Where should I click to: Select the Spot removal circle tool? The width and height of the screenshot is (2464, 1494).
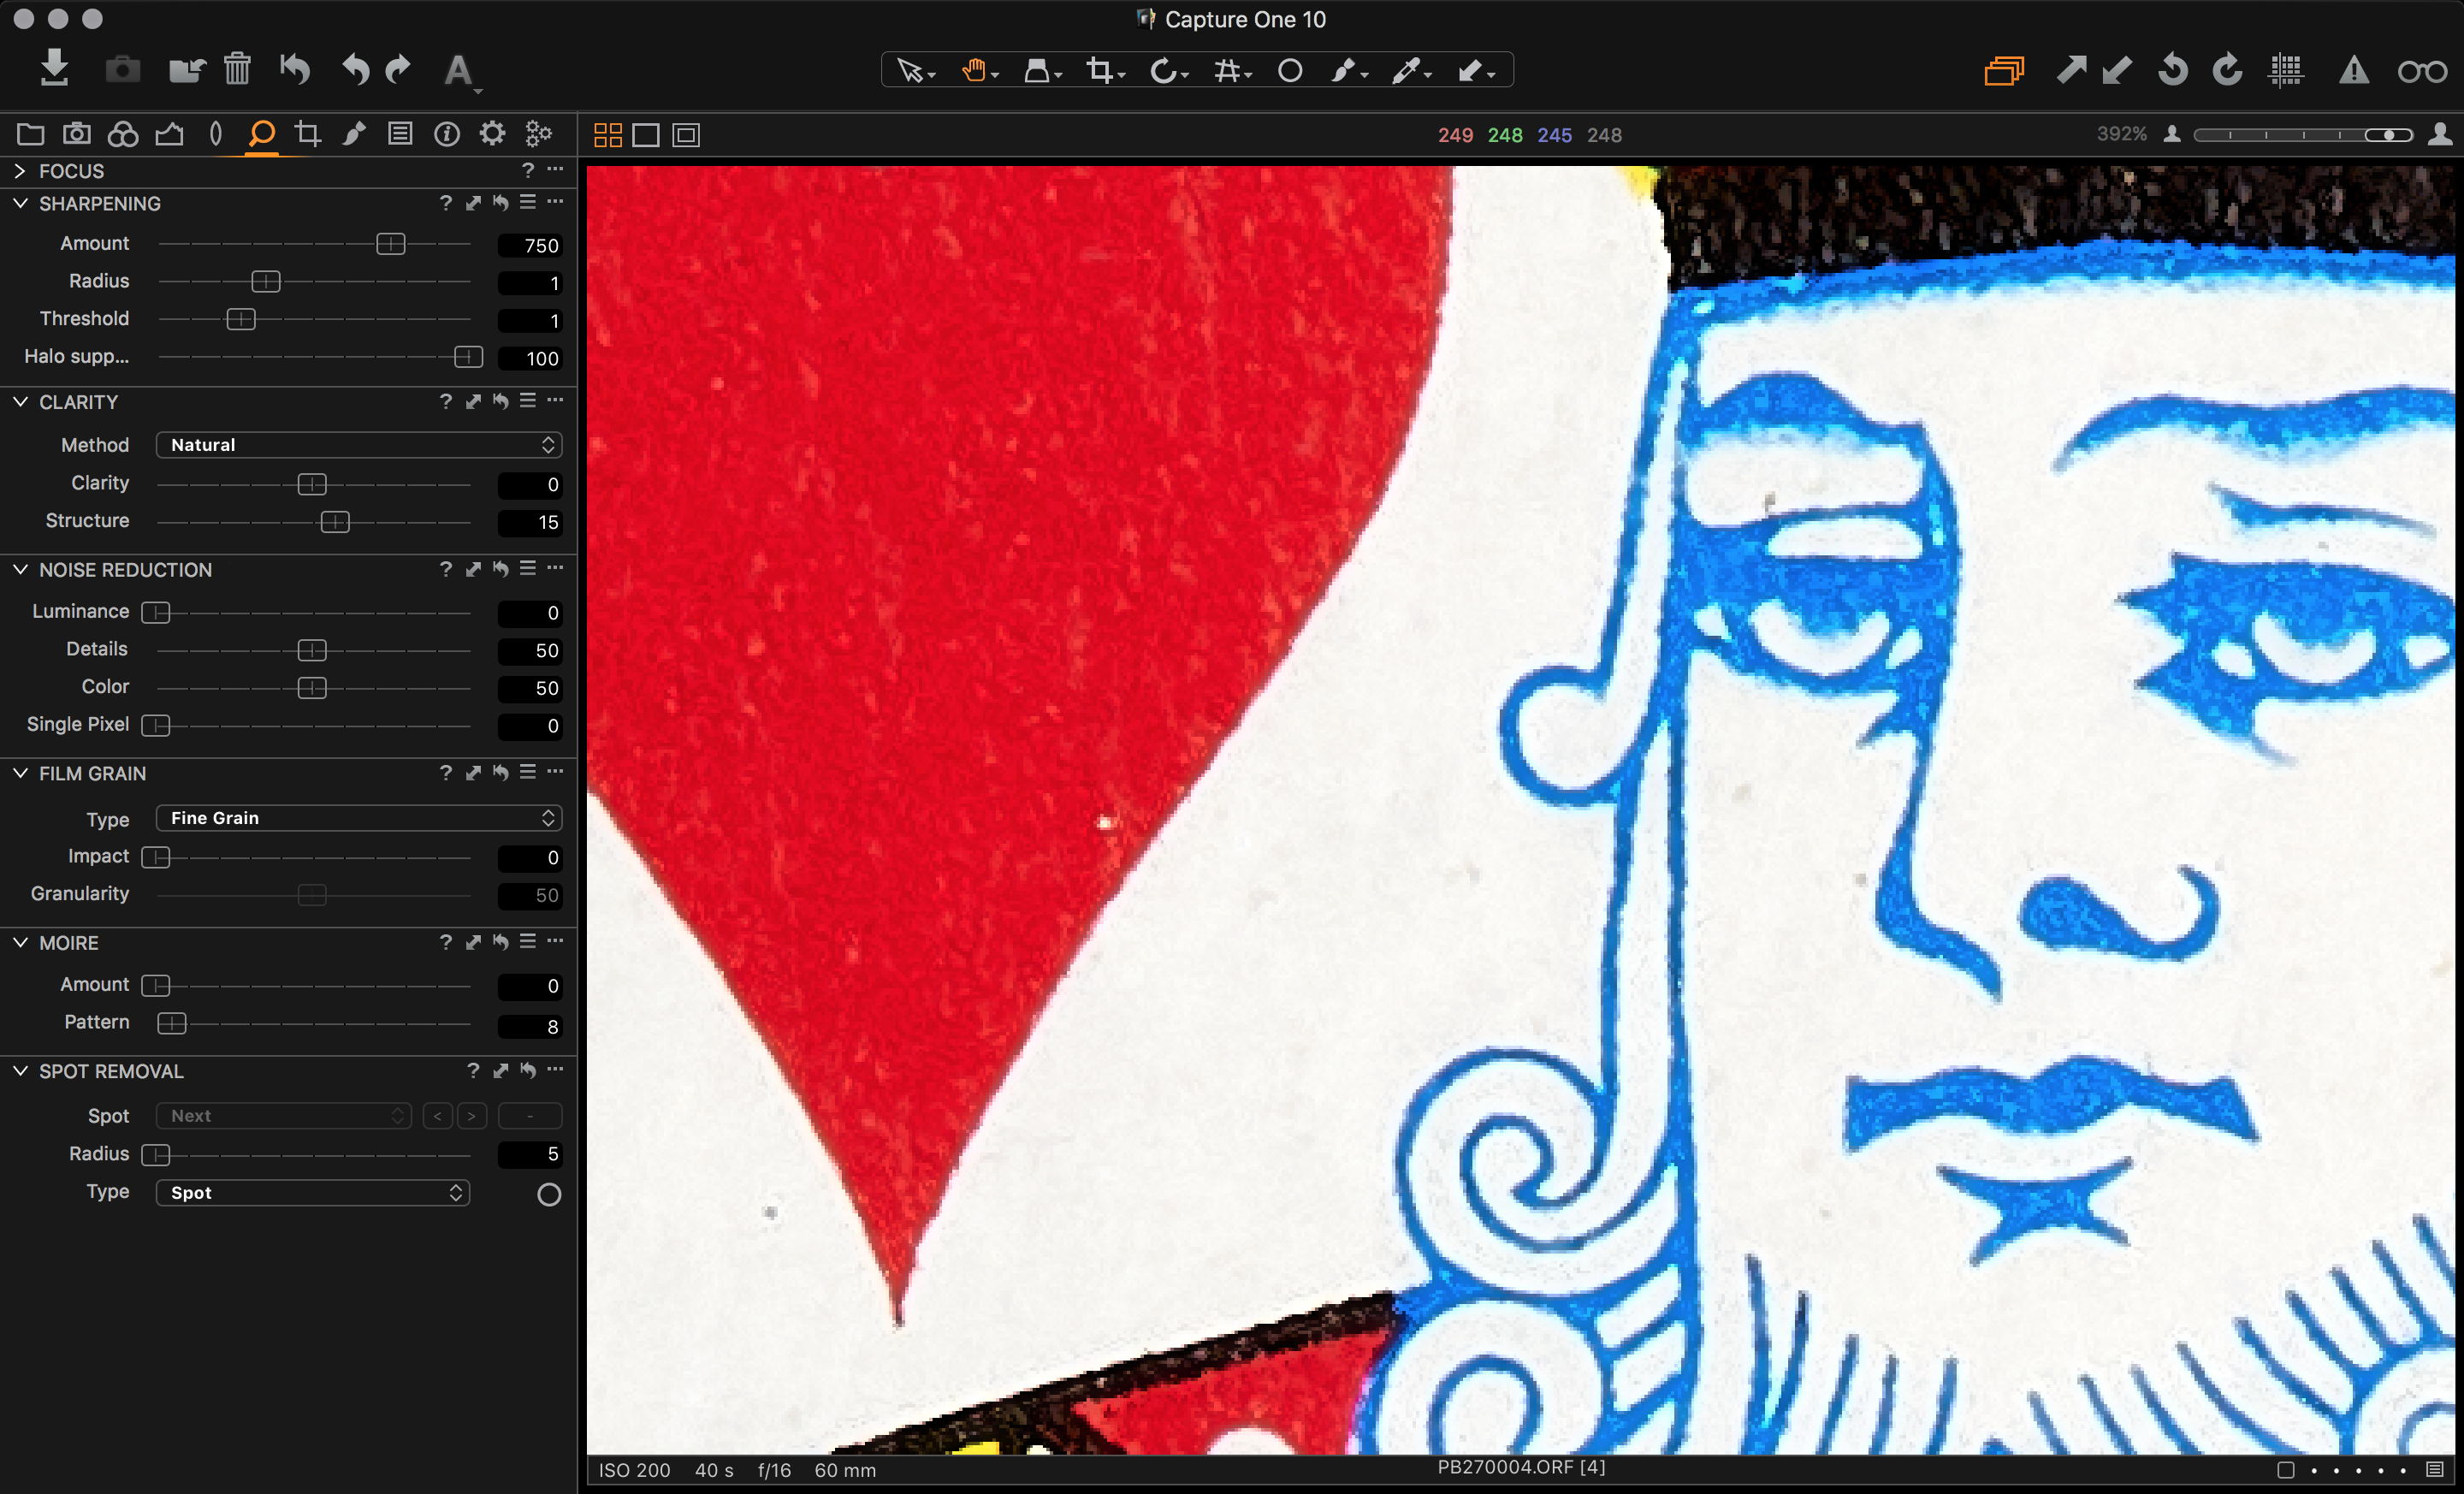[x=1290, y=71]
